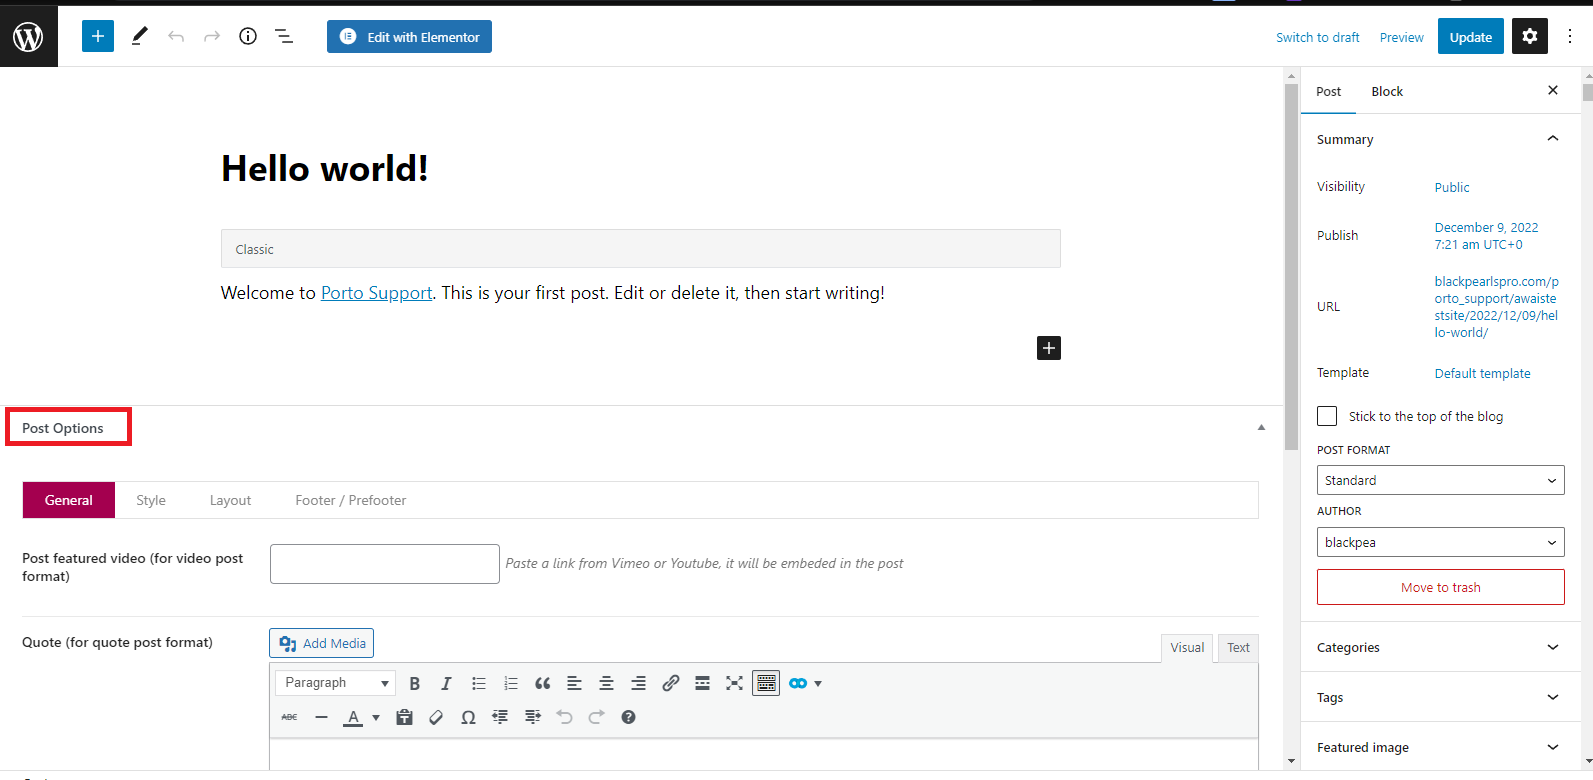Apply Italic in the quote editor
The width and height of the screenshot is (1593, 780).
446,683
